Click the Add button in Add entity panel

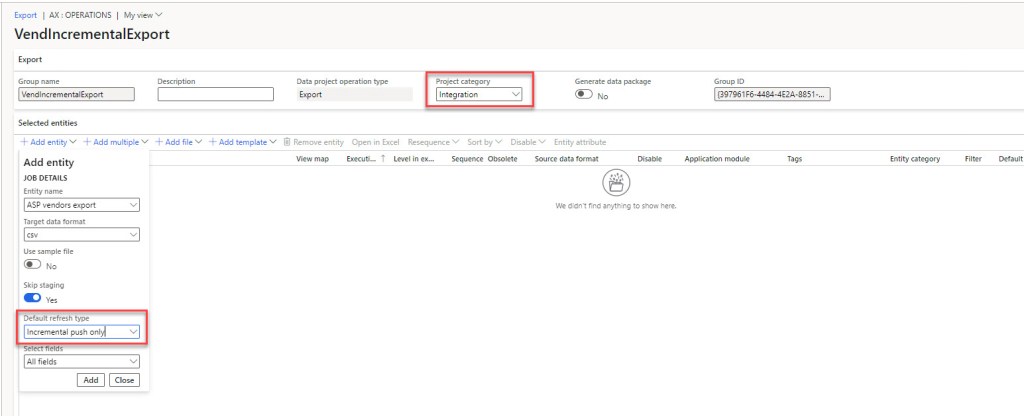[x=91, y=380]
